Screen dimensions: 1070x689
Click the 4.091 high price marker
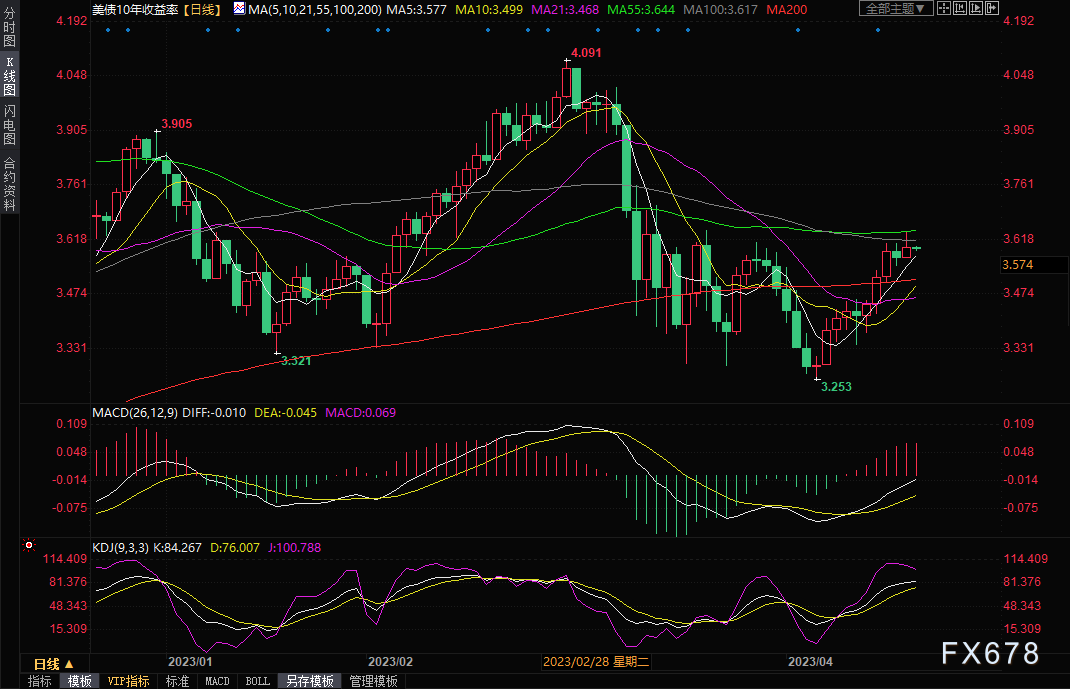coord(585,53)
